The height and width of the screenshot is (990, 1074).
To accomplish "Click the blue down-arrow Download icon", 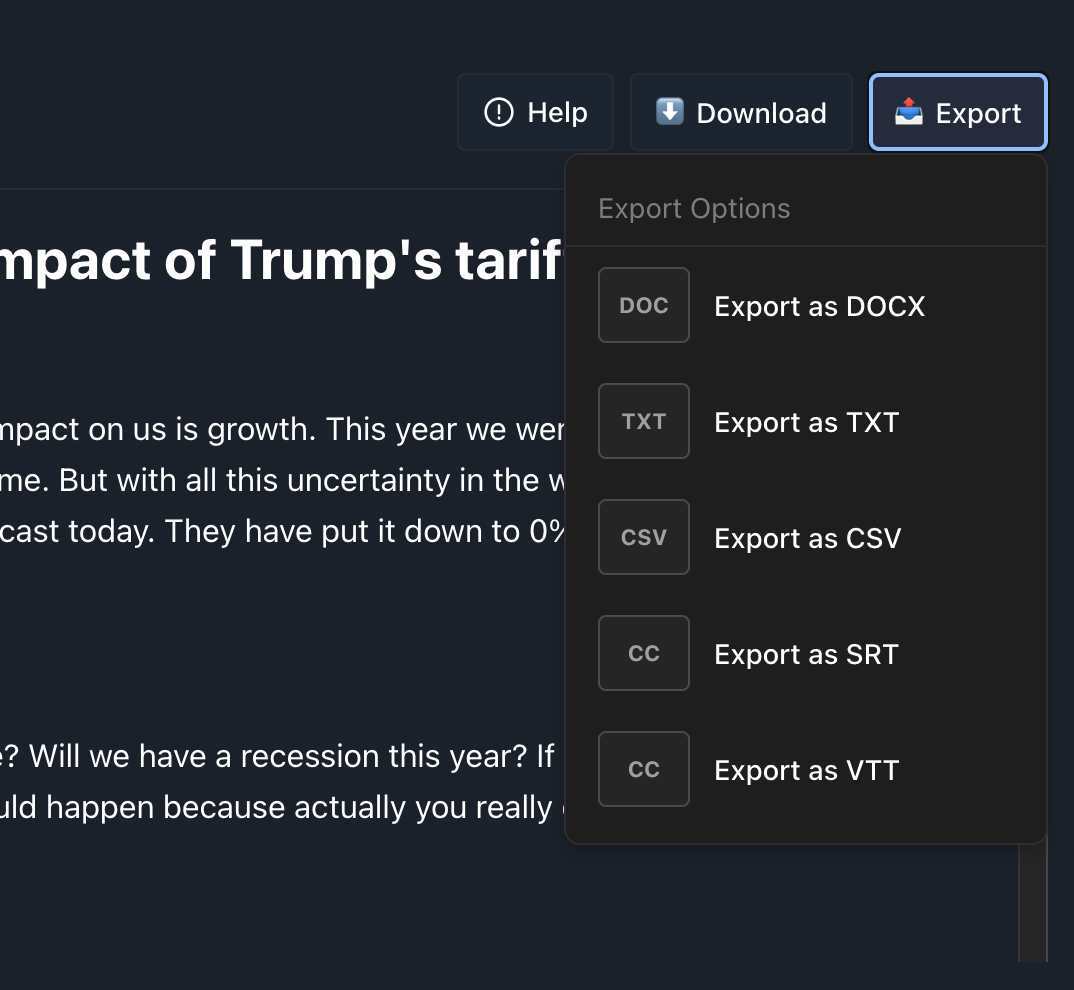I will click(x=669, y=112).
